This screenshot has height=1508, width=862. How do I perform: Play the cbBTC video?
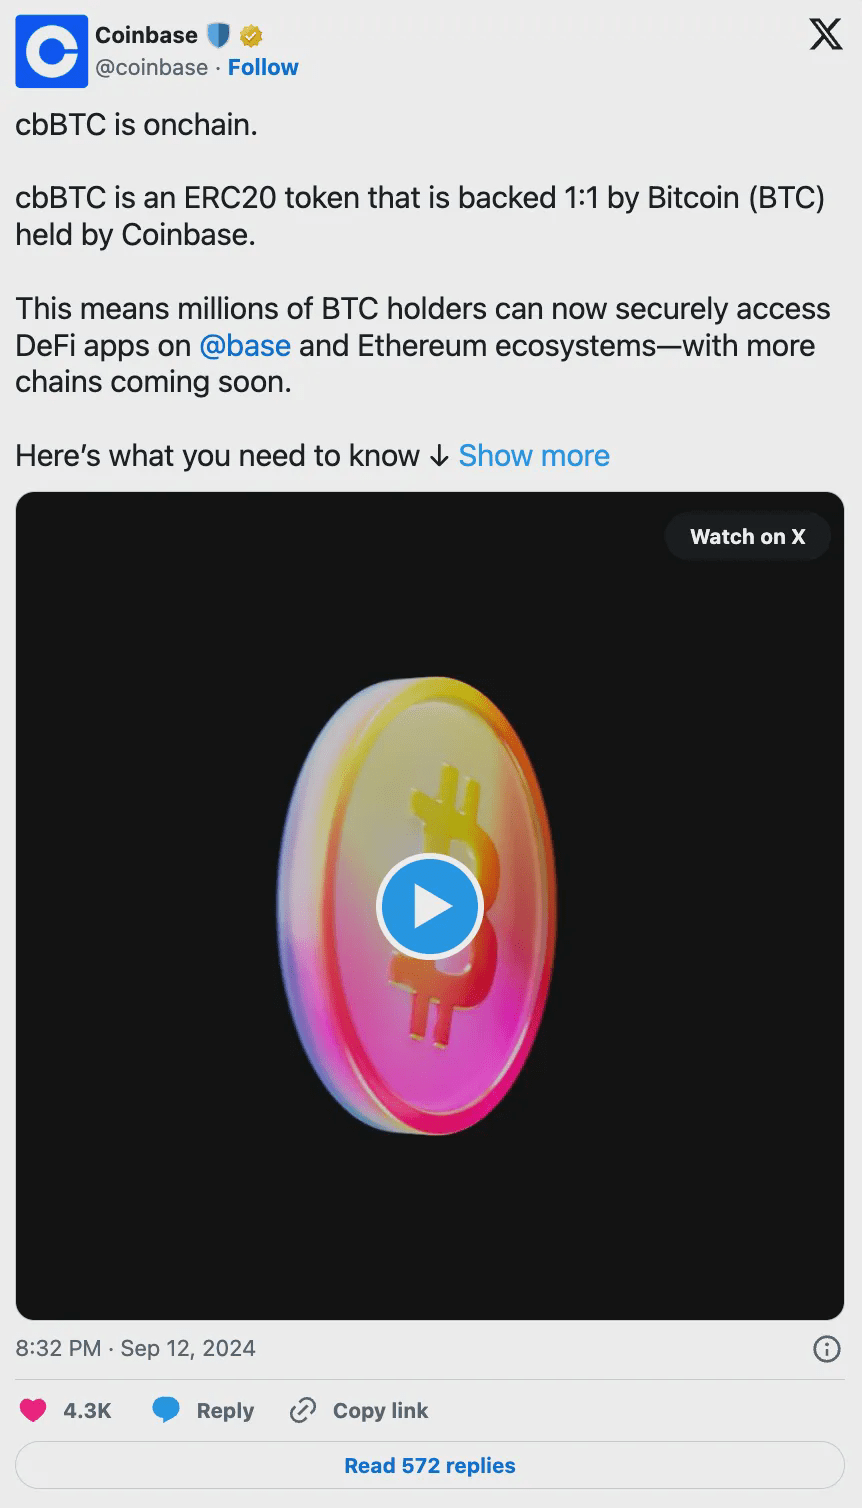430,906
